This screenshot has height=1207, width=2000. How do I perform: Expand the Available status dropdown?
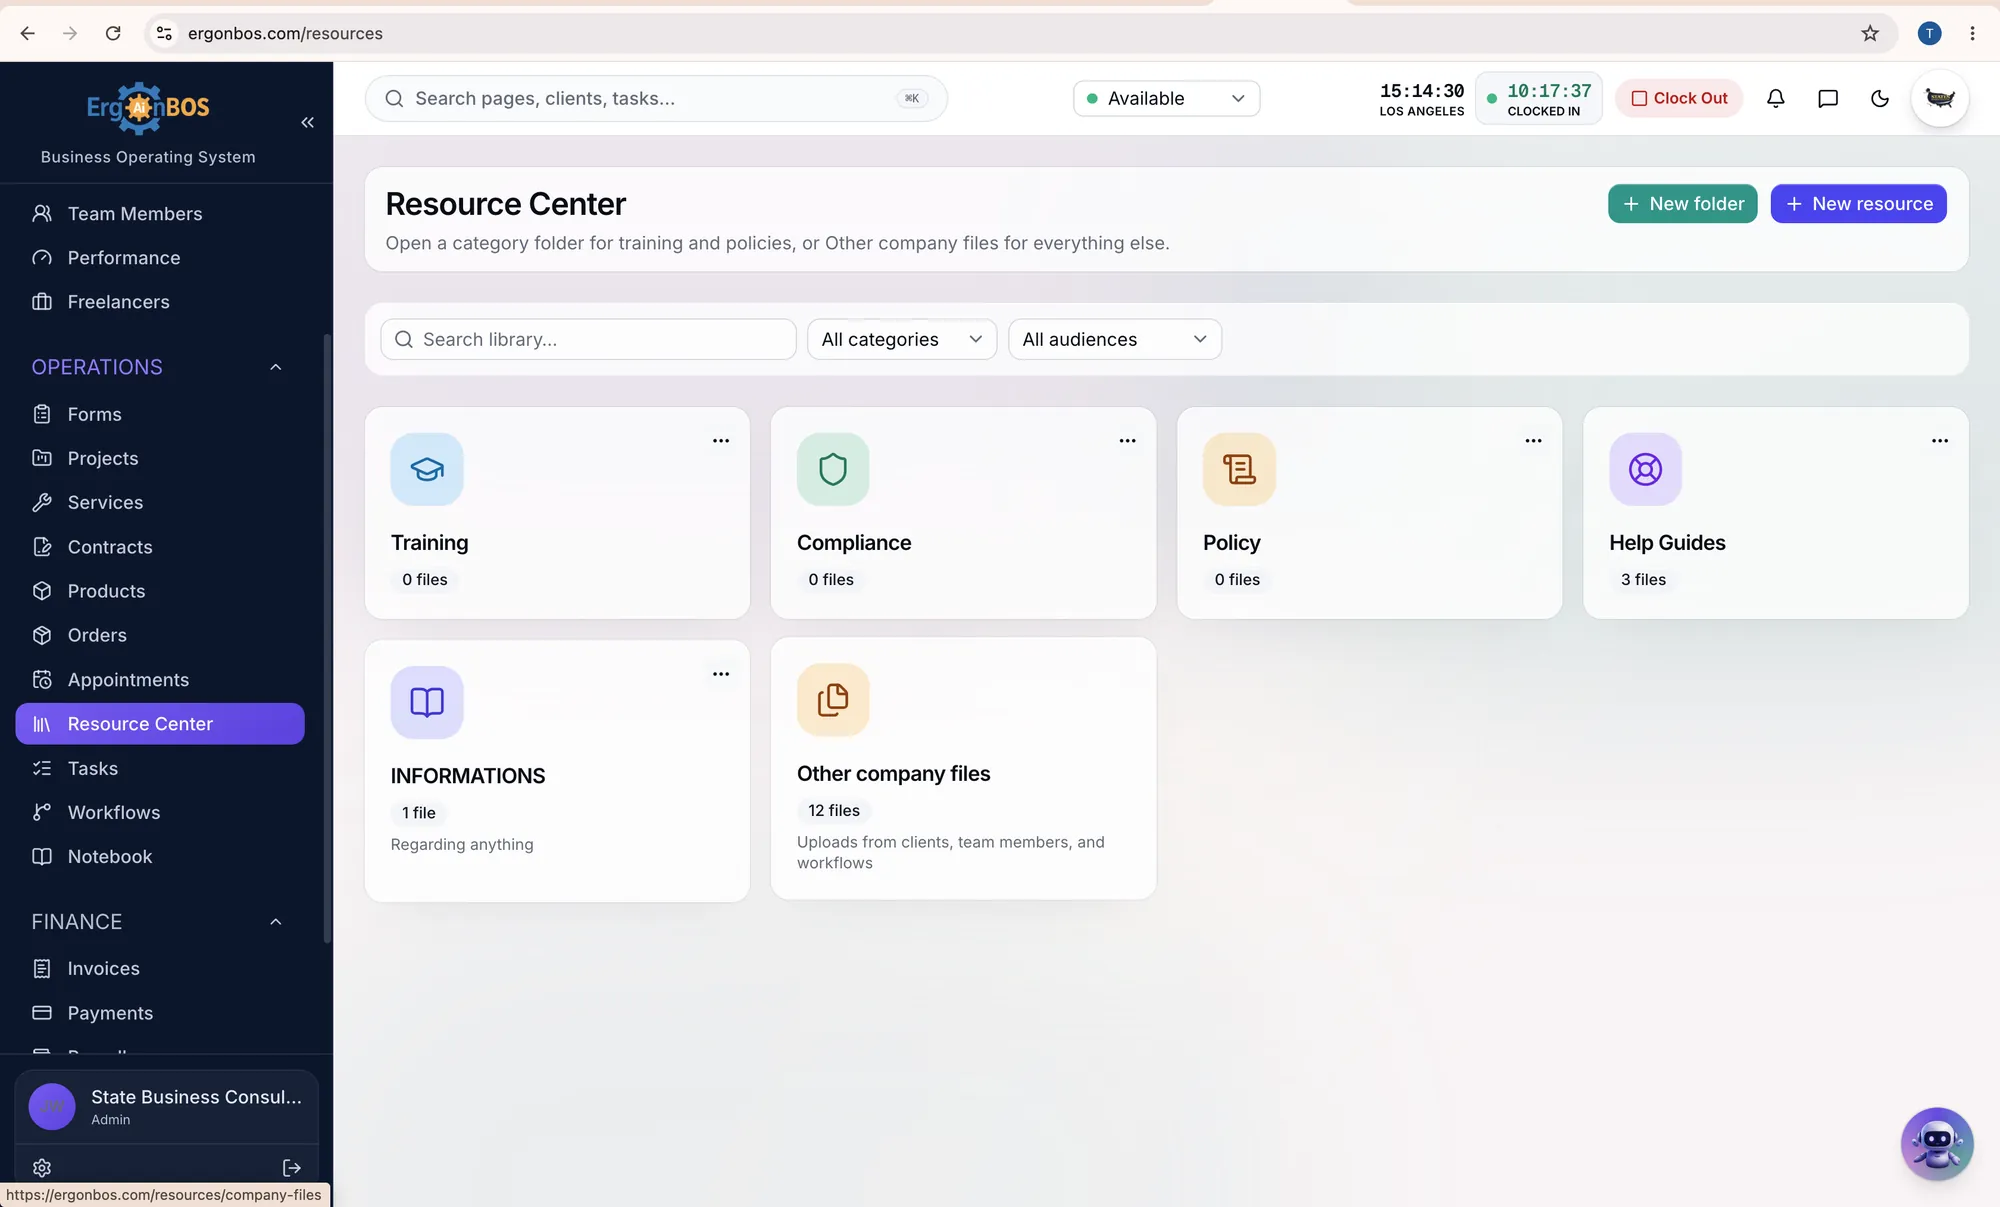[x=1166, y=98]
